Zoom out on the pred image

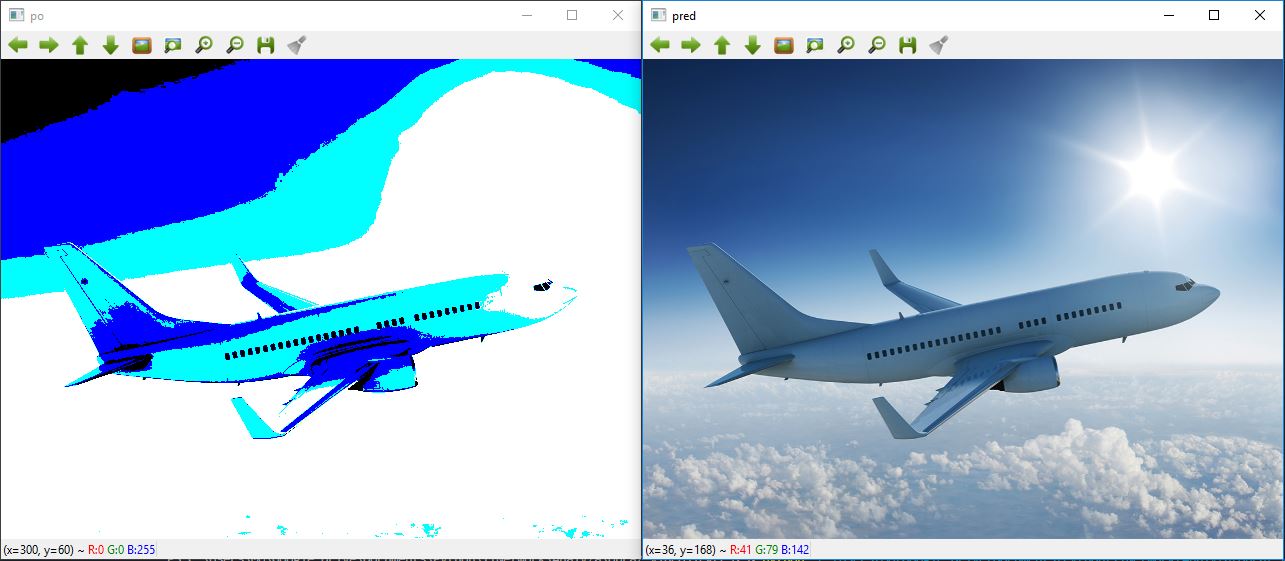(877, 45)
